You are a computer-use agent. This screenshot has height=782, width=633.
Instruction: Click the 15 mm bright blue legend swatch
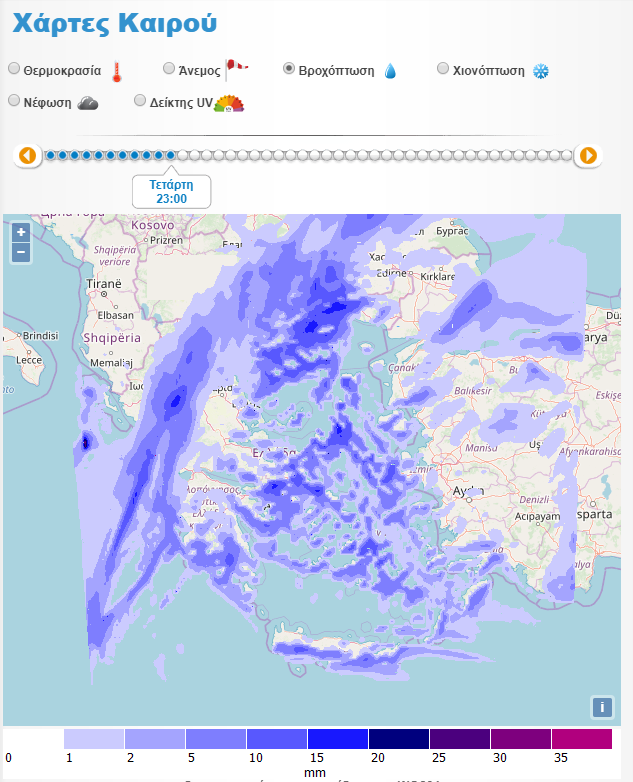(338, 739)
